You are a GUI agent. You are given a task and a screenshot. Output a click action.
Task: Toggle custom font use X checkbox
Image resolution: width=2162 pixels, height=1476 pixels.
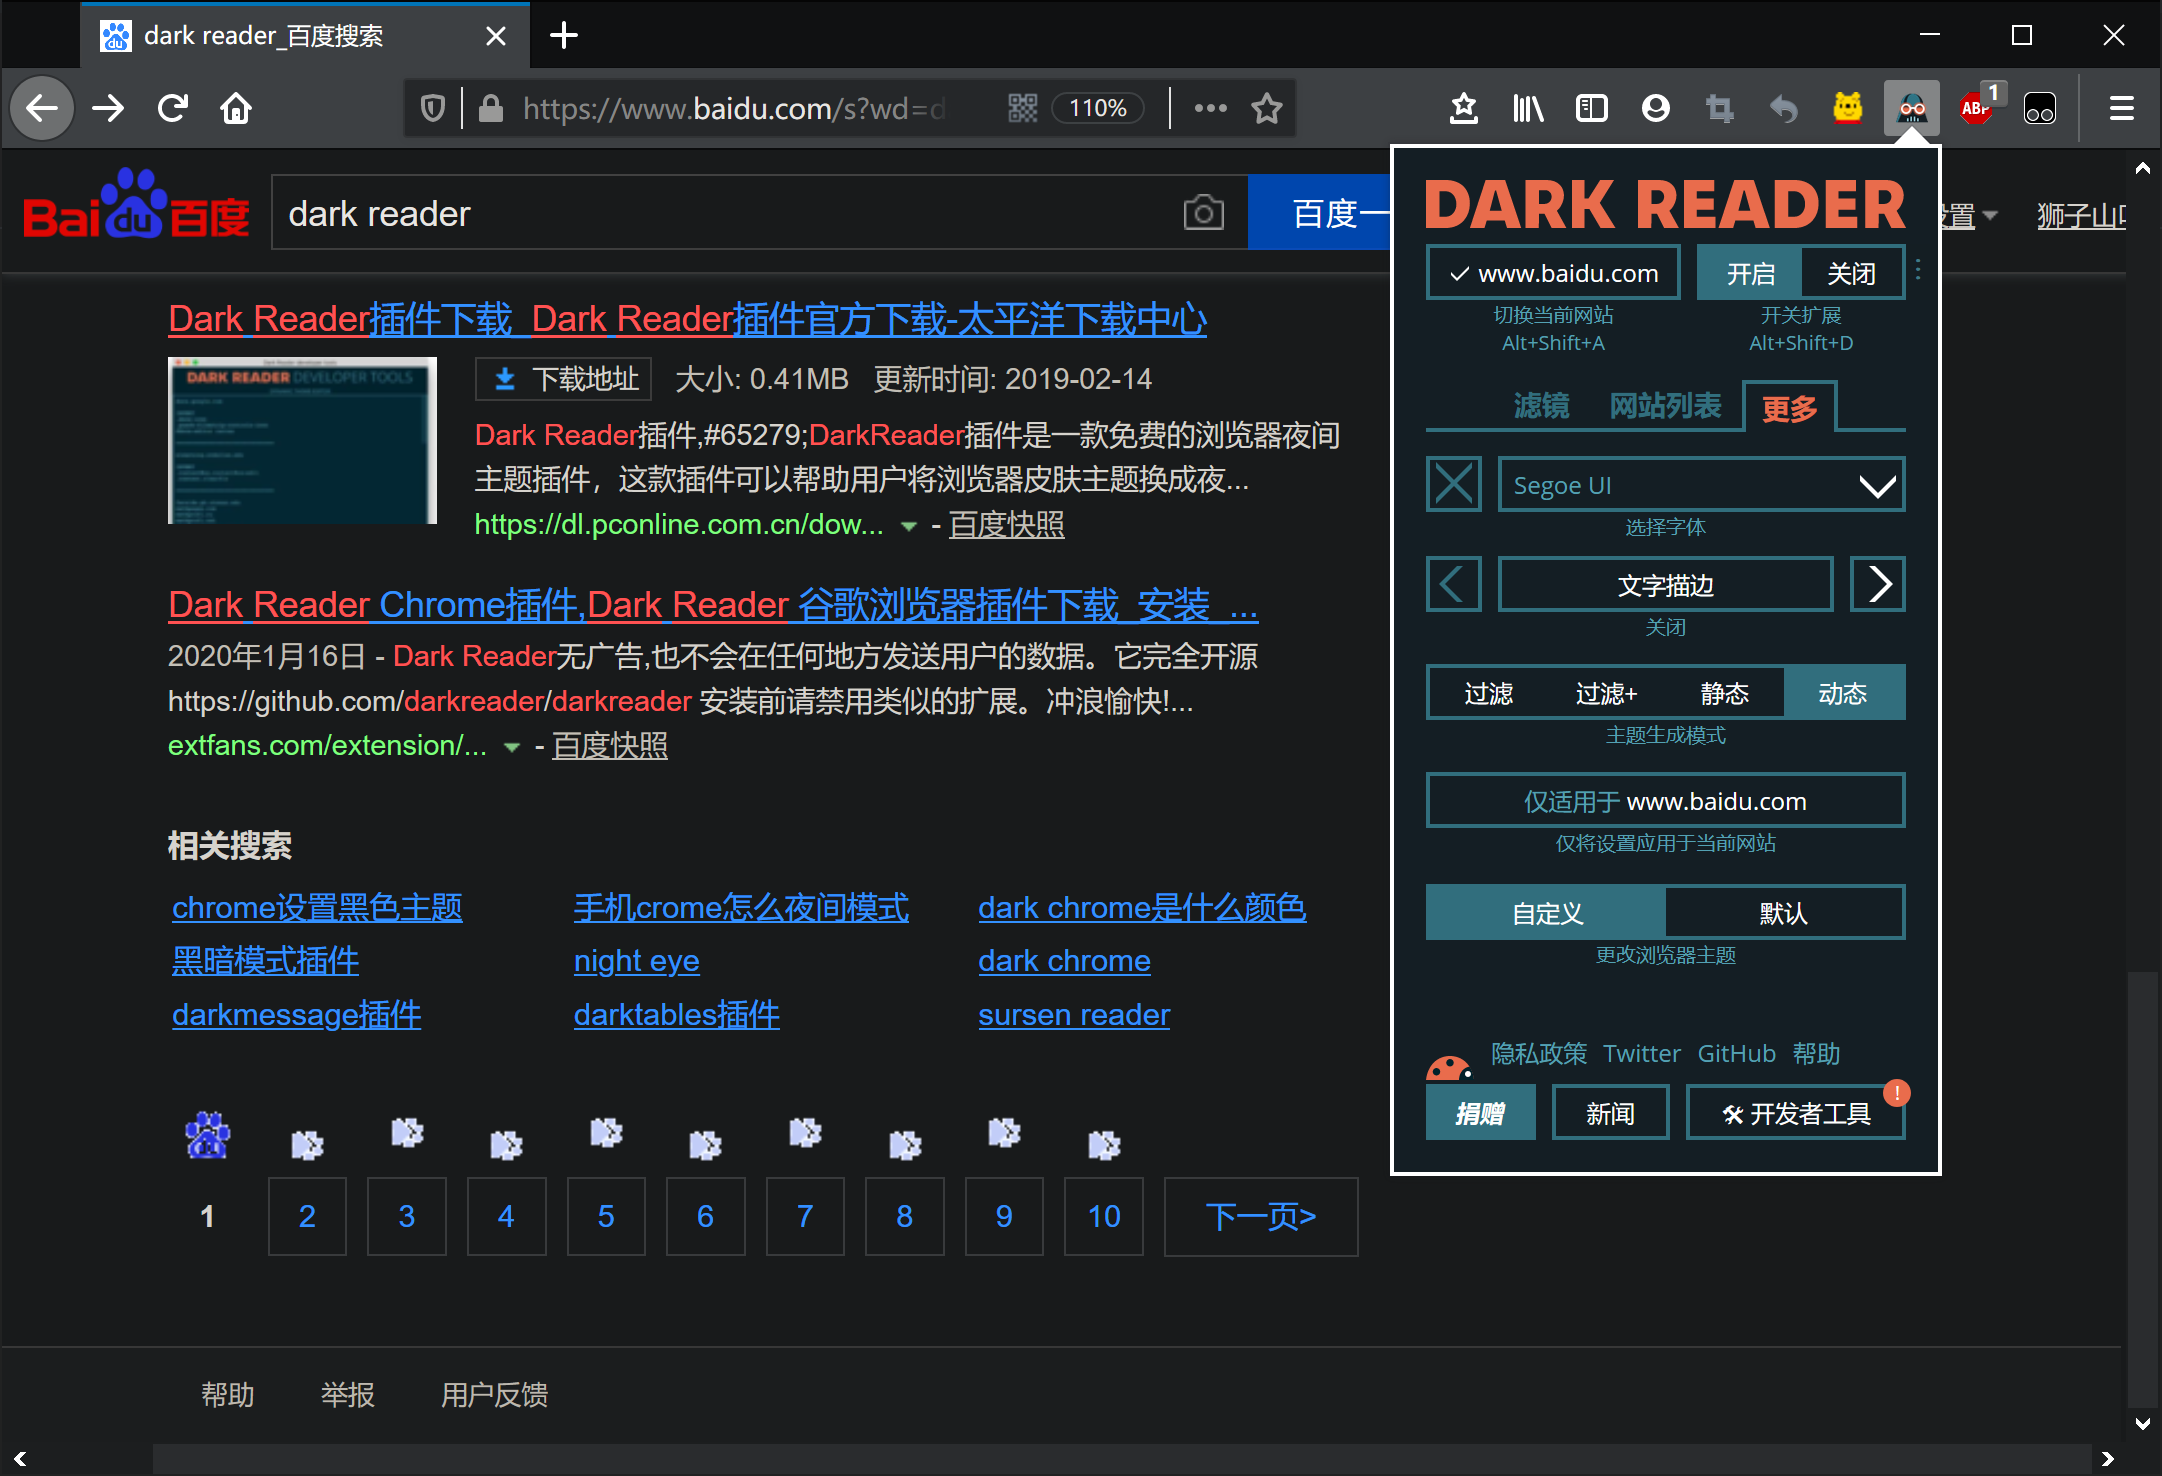(1453, 485)
